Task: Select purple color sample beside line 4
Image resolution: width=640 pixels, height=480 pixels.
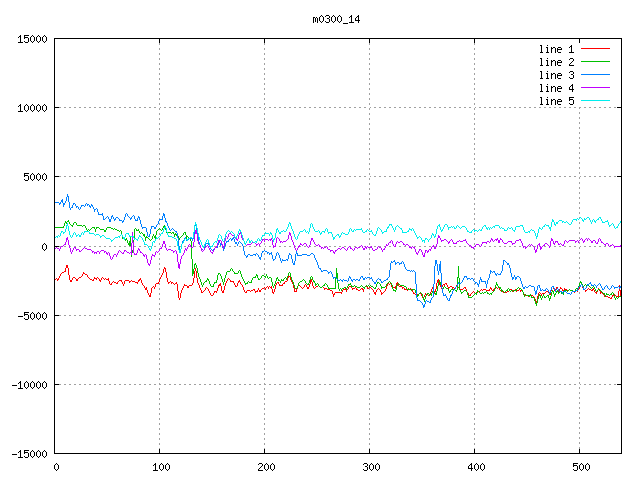Action: [595, 88]
